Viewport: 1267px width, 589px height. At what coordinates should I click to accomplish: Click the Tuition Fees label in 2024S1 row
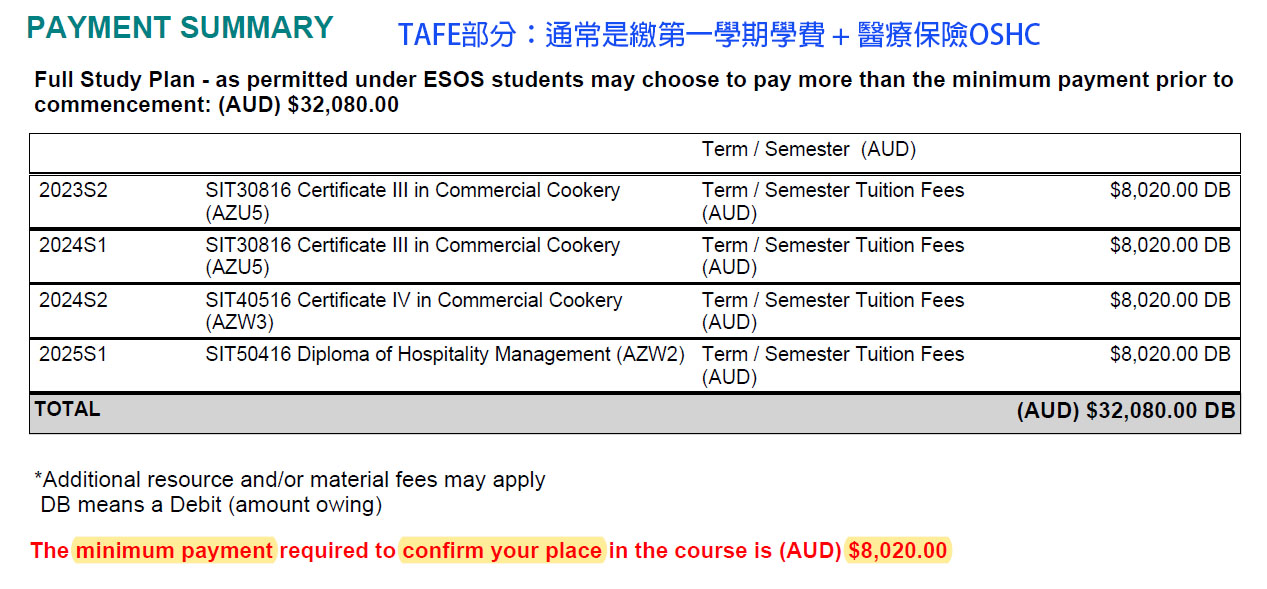coord(832,246)
